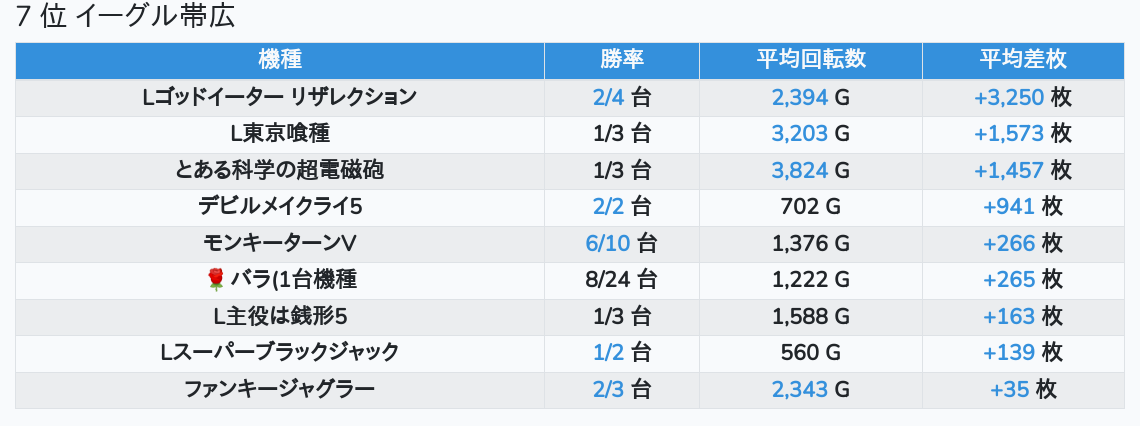Click the +3,250 average difference value
The height and width of the screenshot is (426, 1140).
click(x=1009, y=97)
